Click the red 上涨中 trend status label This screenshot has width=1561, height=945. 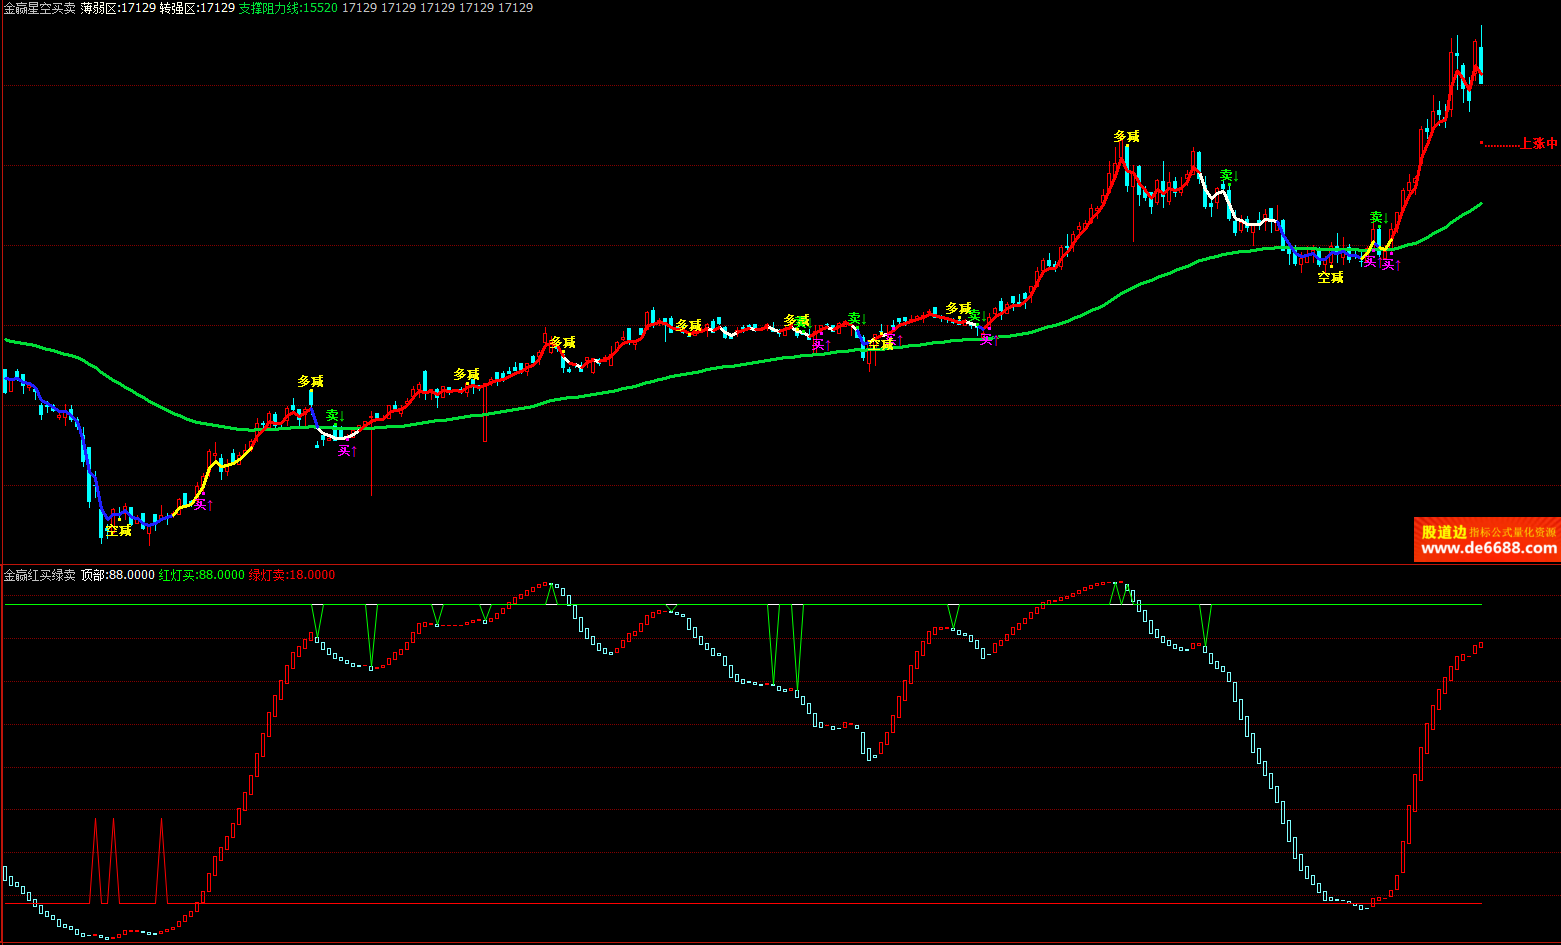click(1538, 144)
